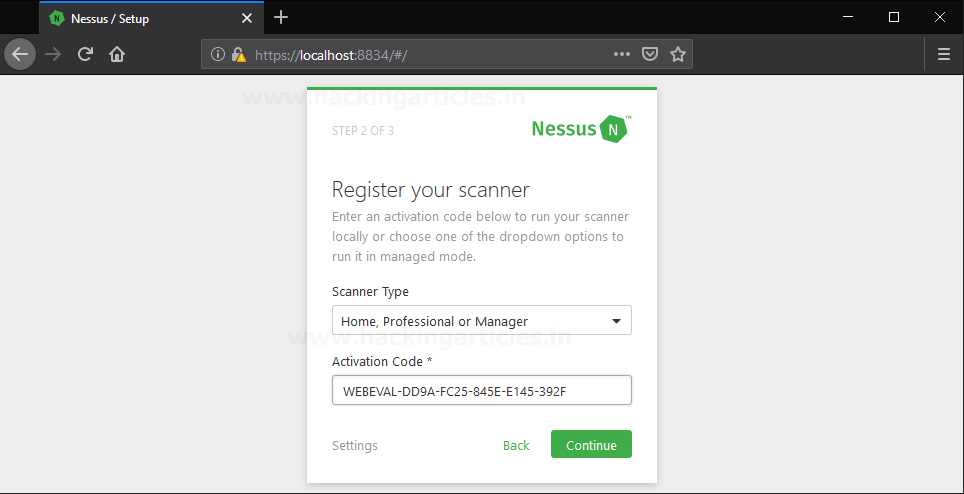This screenshot has width=964, height=494.
Task: Maximize the browser window
Action: [x=894, y=17]
